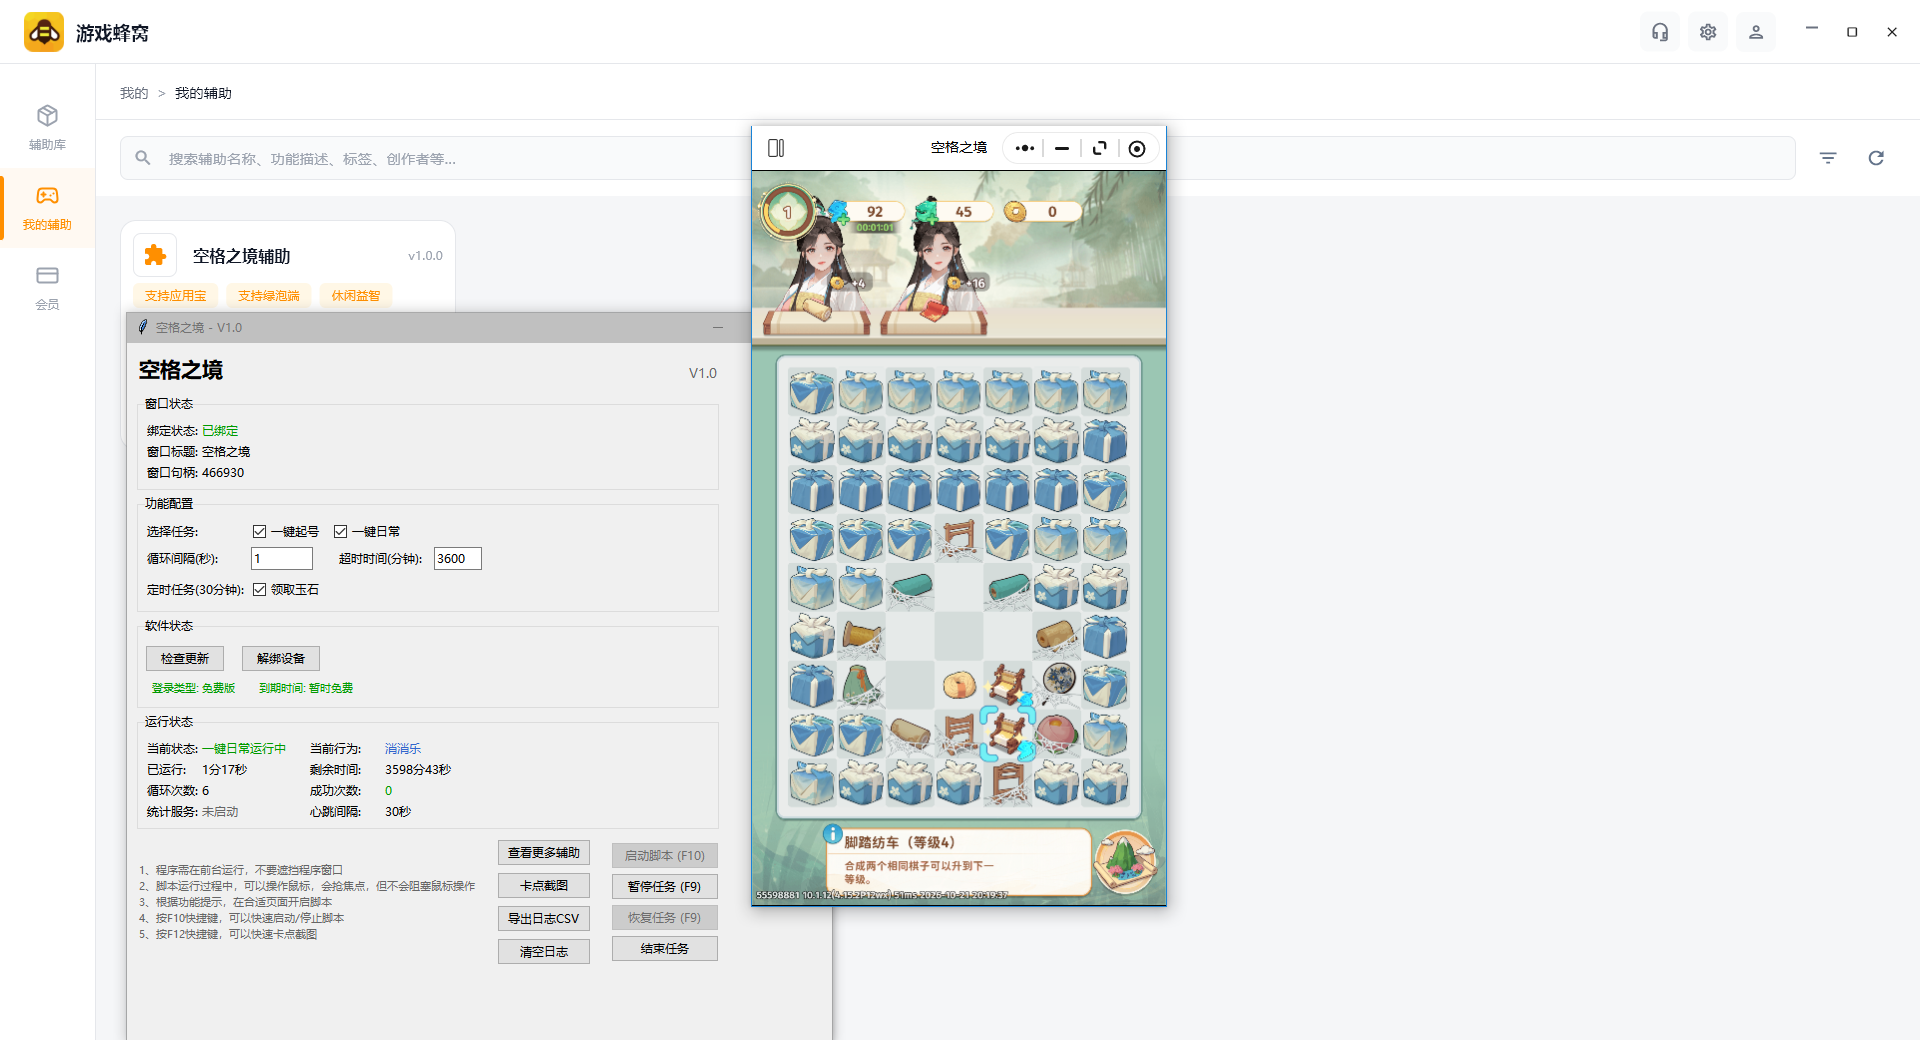Open the 会员 sidebar tab
Screen dimensions: 1920x1040
47,288
